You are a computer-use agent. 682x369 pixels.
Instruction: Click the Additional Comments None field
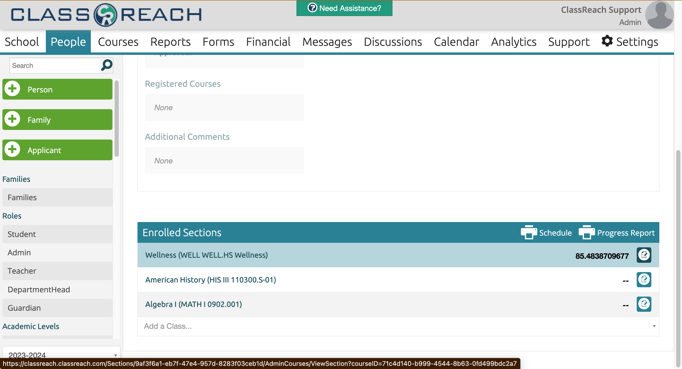click(224, 161)
